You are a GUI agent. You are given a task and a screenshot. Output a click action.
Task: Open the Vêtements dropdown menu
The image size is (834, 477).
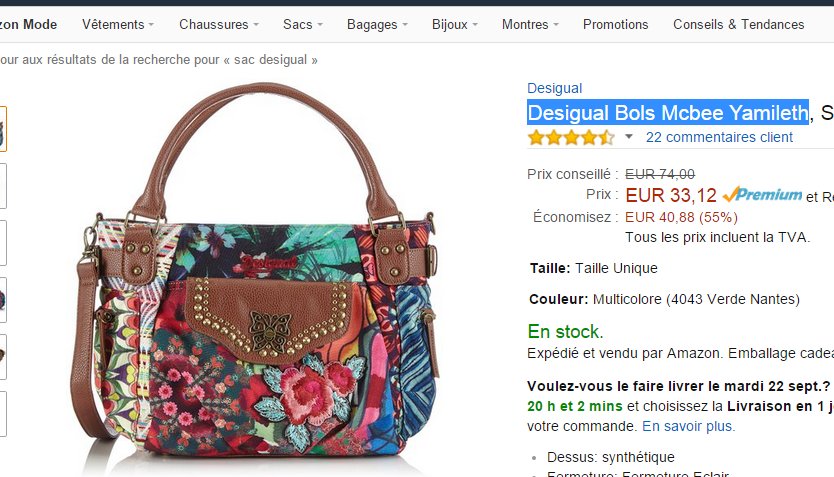118,24
